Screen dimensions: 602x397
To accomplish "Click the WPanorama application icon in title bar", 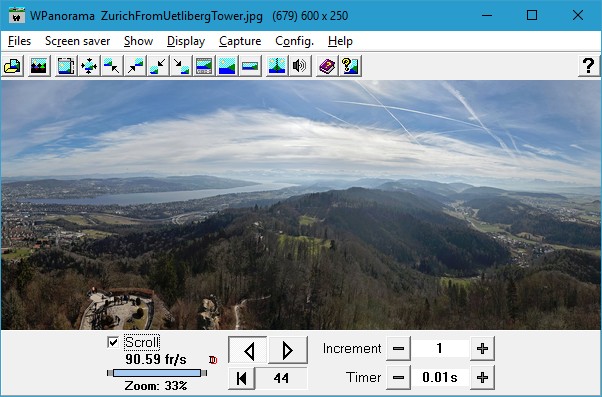I will click(17, 15).
